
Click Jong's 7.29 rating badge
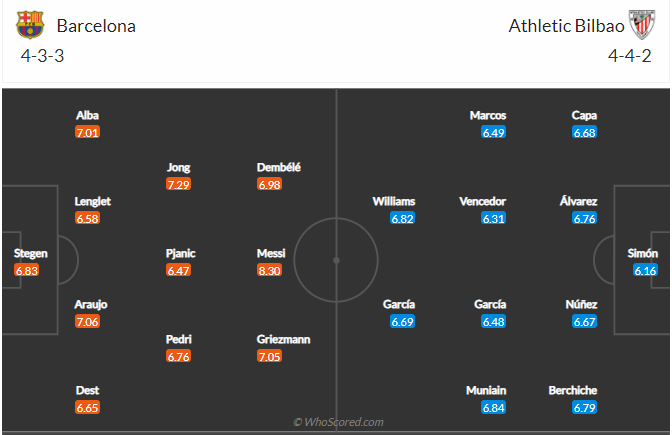(x=179, y=184)
